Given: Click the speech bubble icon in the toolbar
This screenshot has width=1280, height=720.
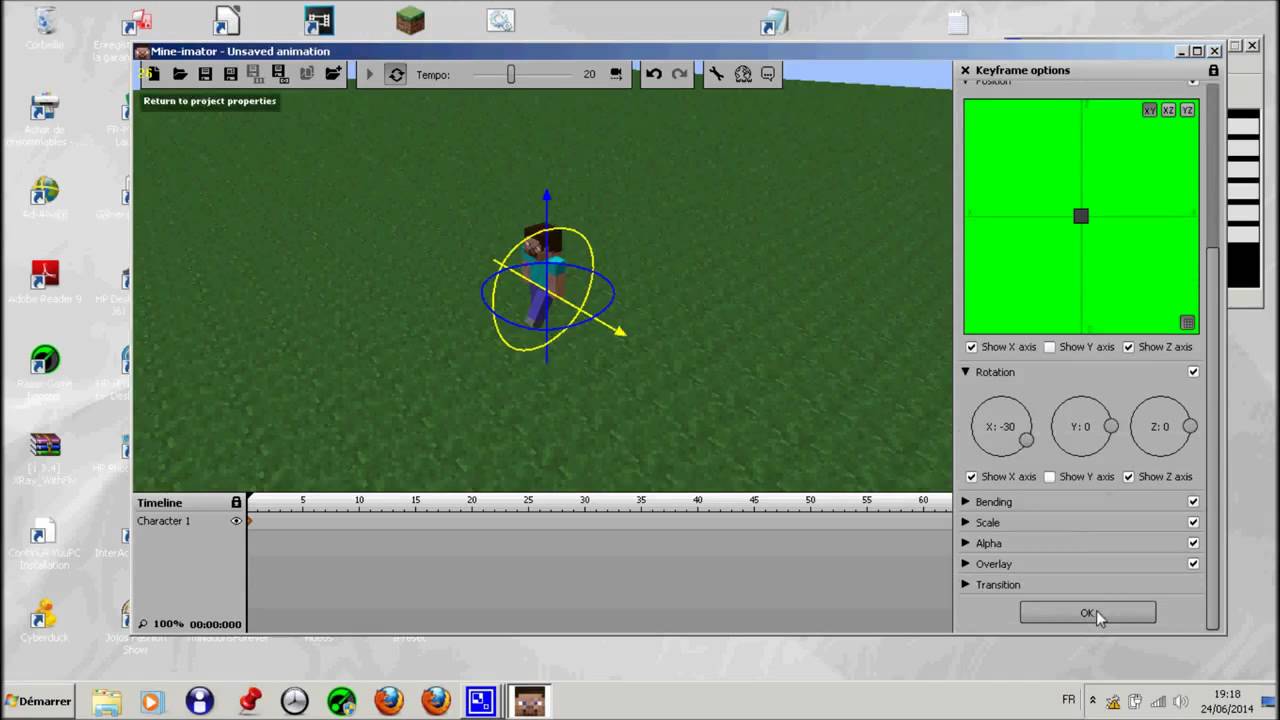Looking at the screenshot, I should click(x=768, y=74).
